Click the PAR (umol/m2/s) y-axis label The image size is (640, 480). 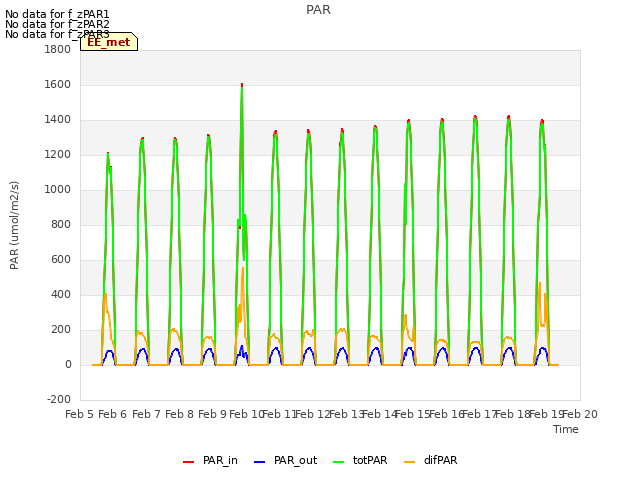[x=14, y=225]
